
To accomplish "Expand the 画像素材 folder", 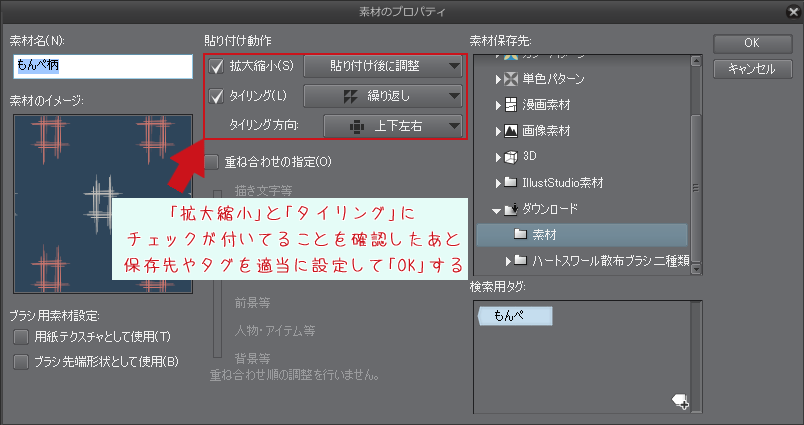I will point(498,131).
